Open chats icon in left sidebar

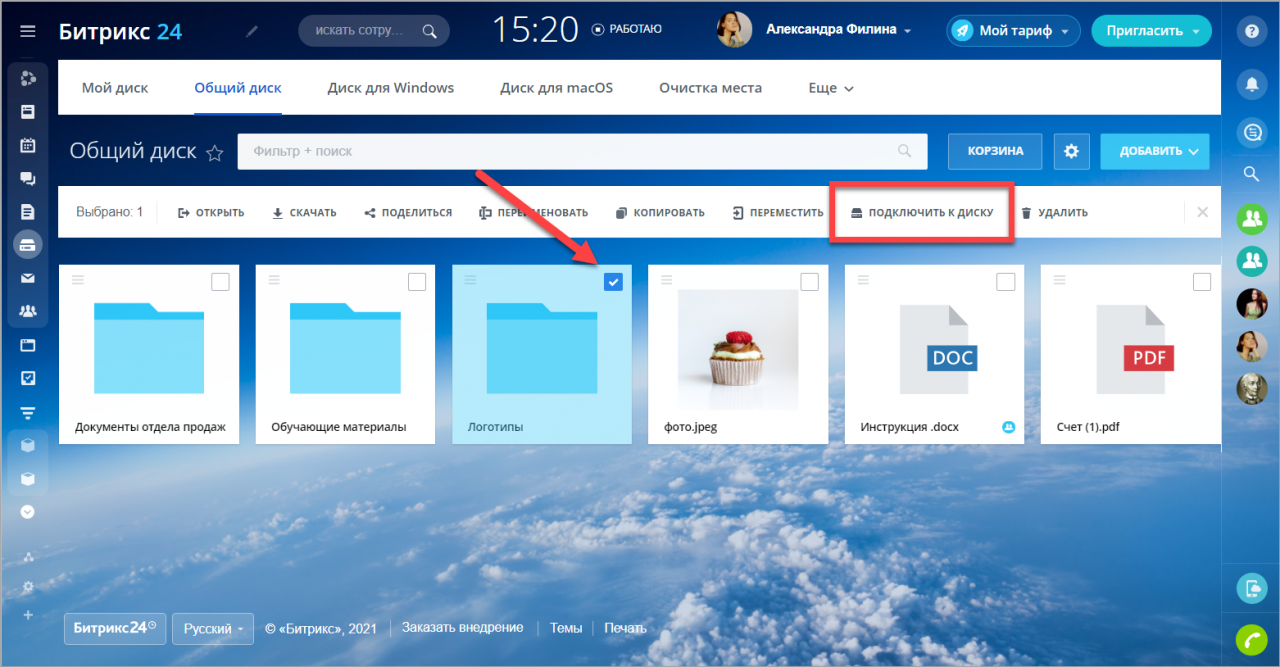click(28, 179)
